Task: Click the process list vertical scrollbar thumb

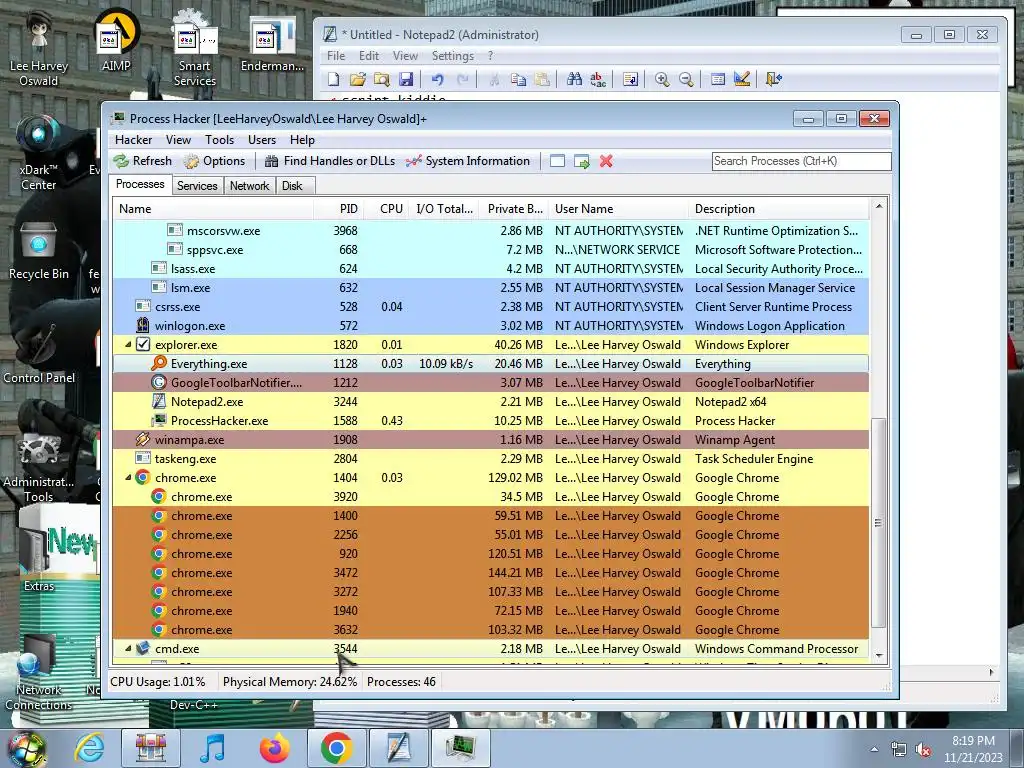Action: pyautogui.click(x=878, y=522)
